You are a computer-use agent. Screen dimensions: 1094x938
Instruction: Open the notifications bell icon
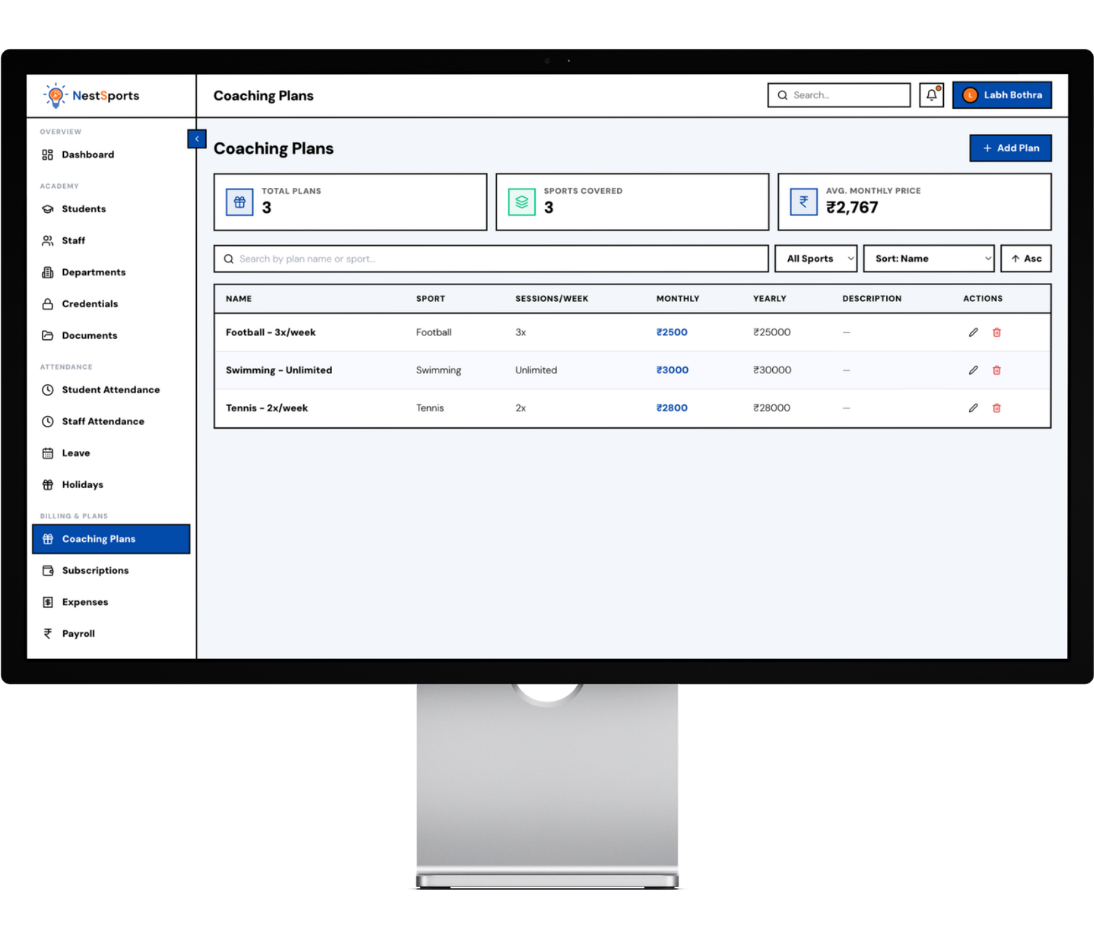coord(931,95)
